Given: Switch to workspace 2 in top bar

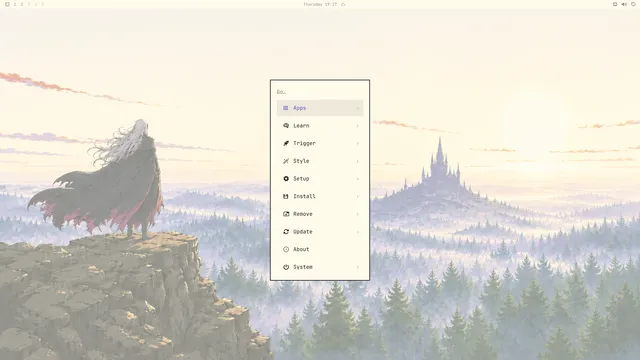Looking at the screenshot, I should point(22,4).
